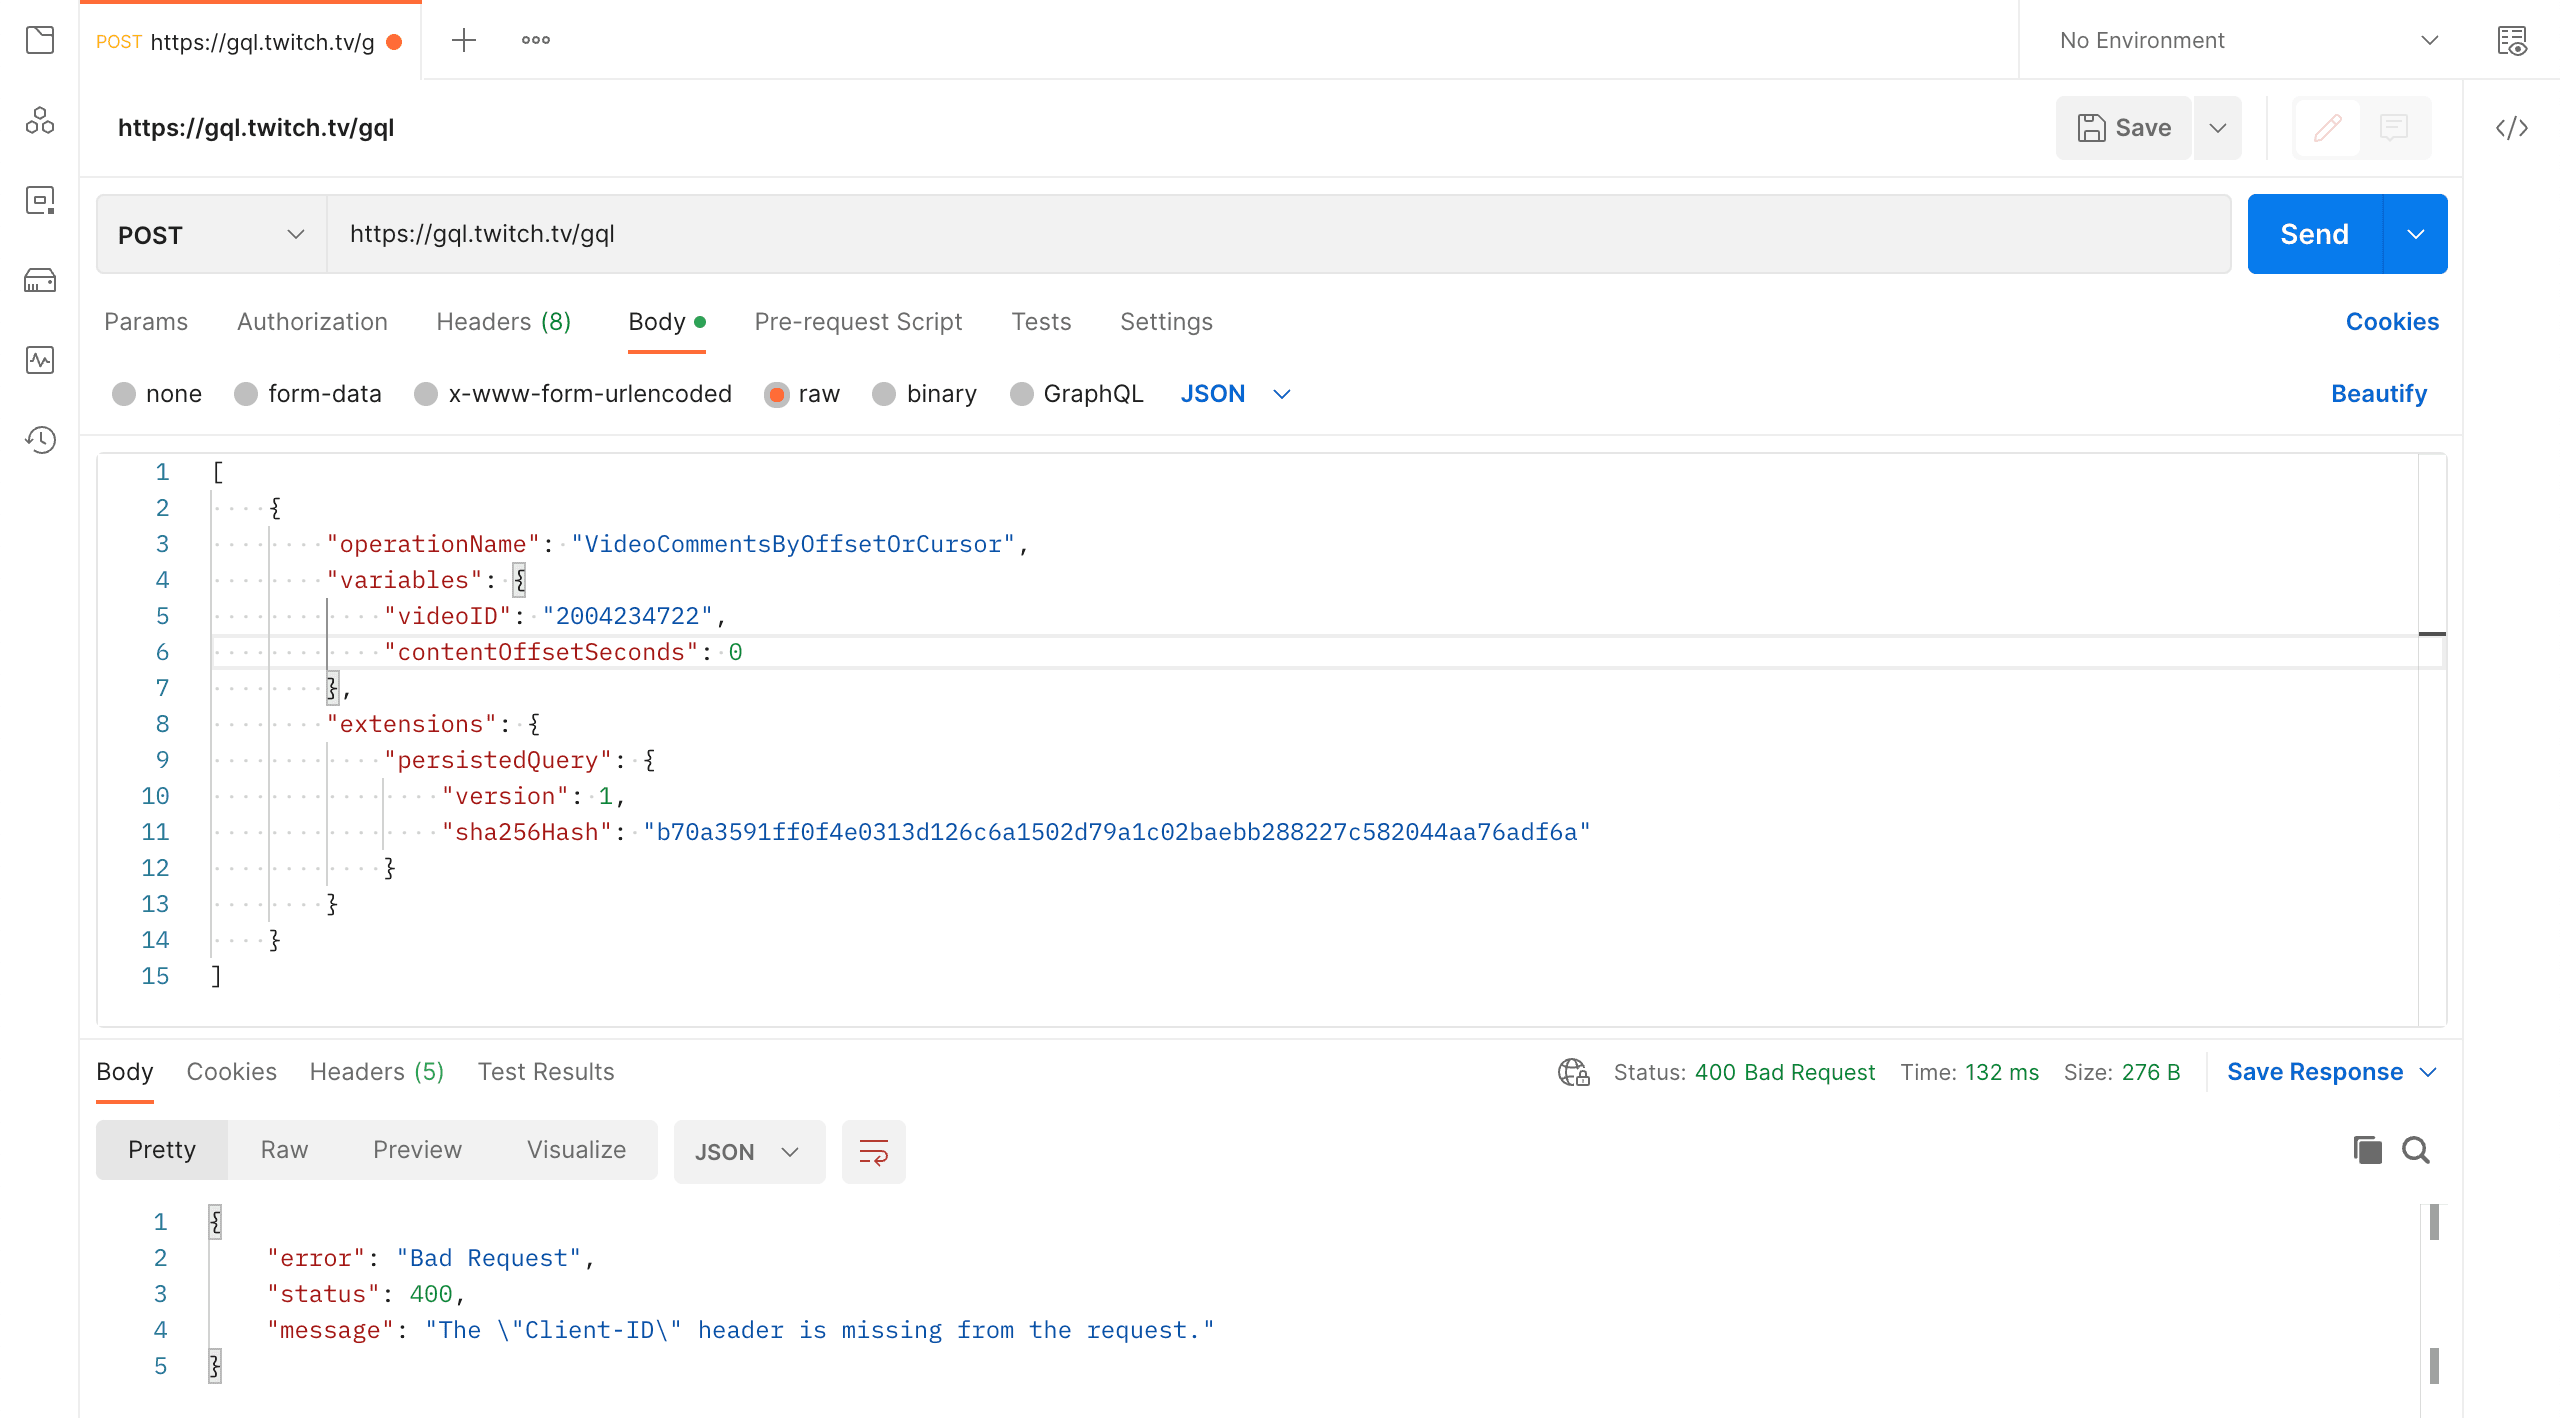The height and width of the screenshot is (1418, 2560).
Task: Open the Mock Servers sidebar icon
Action: pos(40,281)
